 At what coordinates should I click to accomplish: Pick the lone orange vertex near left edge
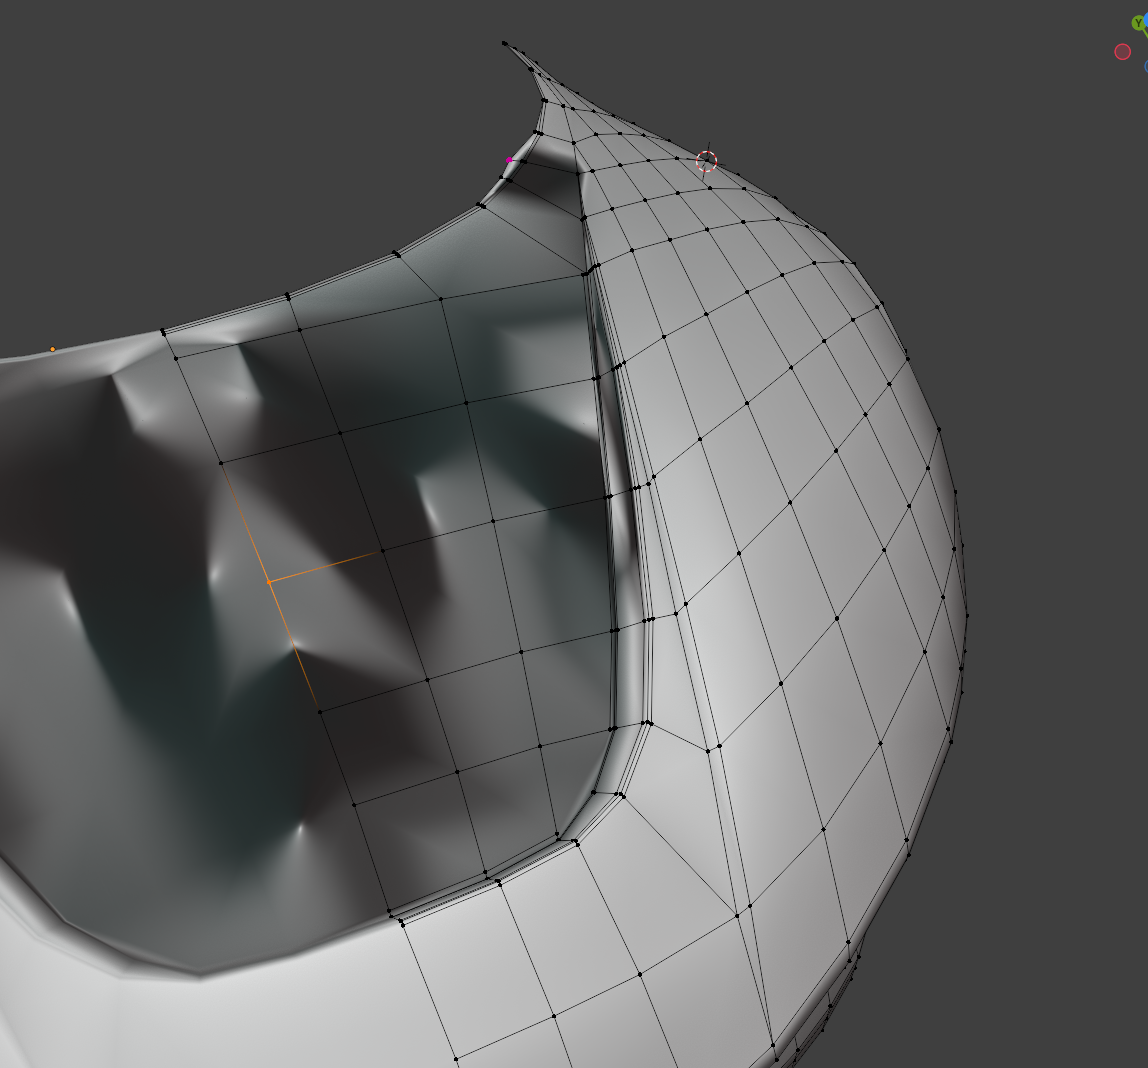[x=53, y=349]
